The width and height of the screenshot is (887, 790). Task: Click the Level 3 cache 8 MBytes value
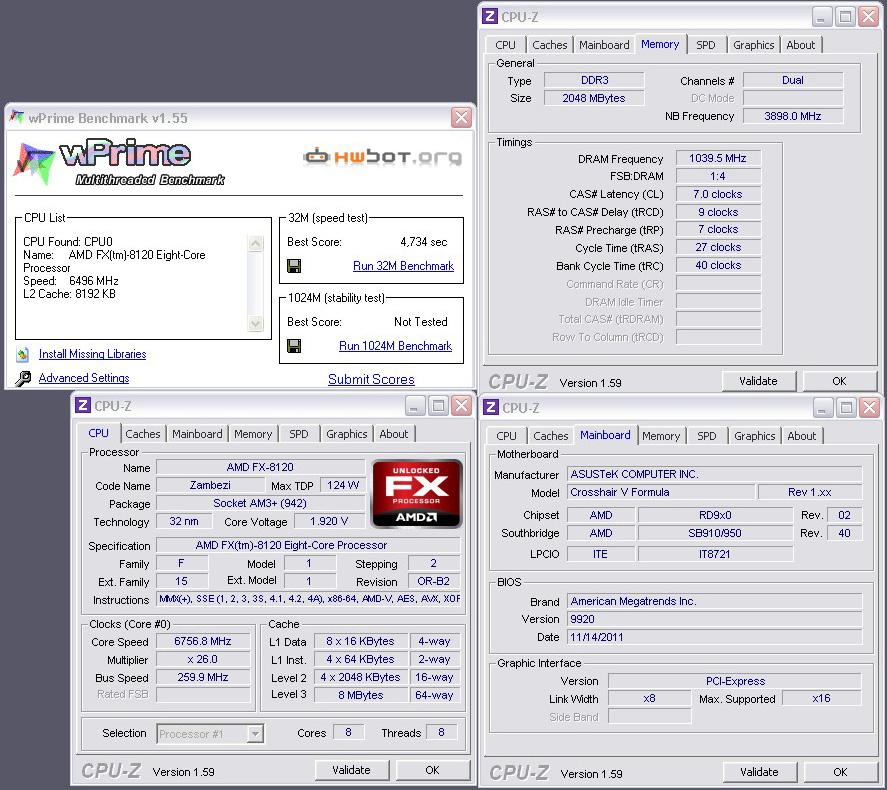(x=360, y=695)
